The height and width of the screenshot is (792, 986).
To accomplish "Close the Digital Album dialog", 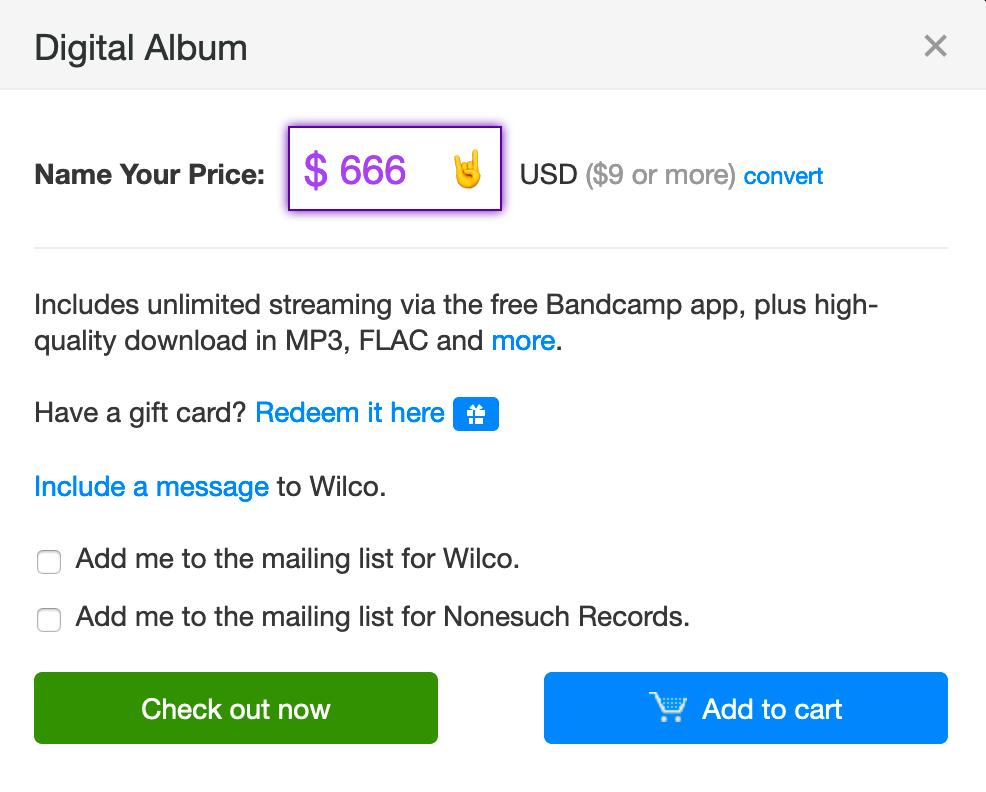I will (935, 46).
